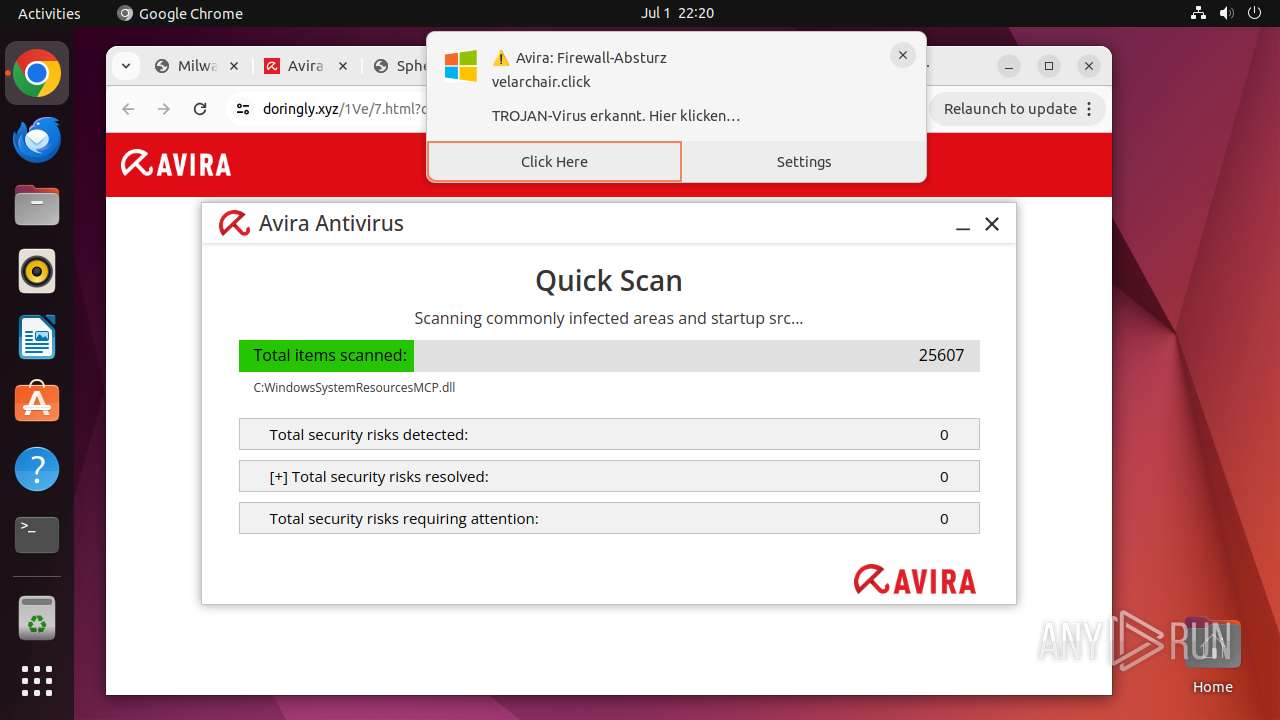Click the network status tray icon

[x=1198, y=13]
